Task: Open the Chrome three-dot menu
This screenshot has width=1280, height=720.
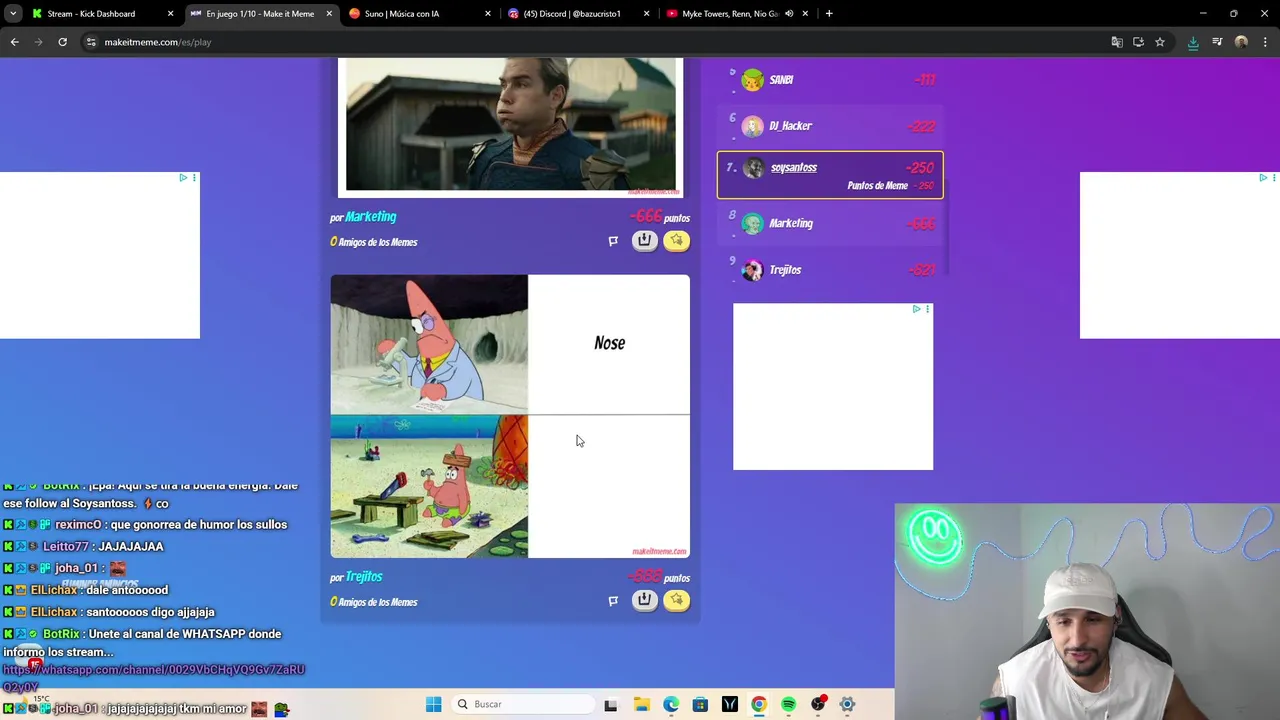Action: [1265, 42]
